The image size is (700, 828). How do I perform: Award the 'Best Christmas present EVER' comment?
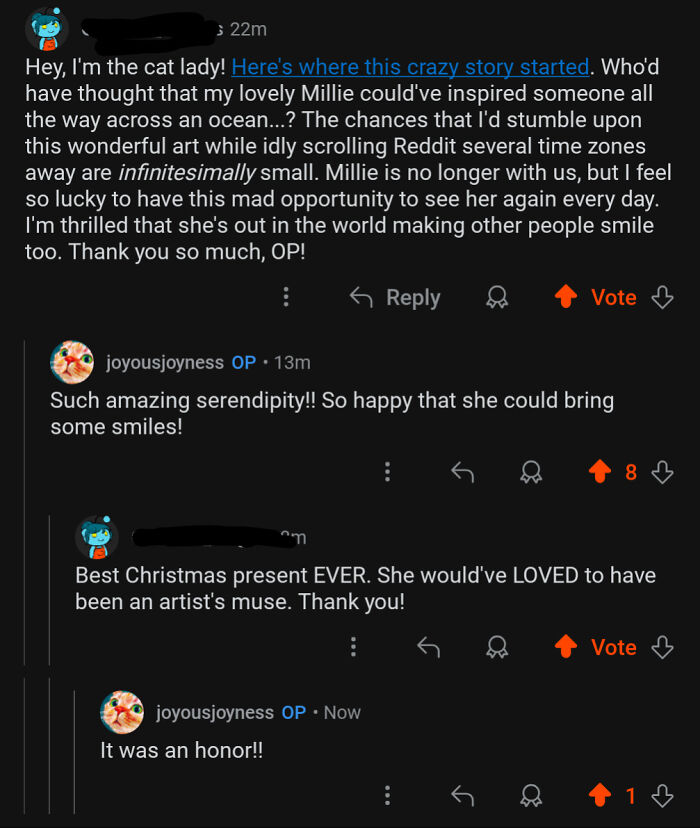(495, 647)
